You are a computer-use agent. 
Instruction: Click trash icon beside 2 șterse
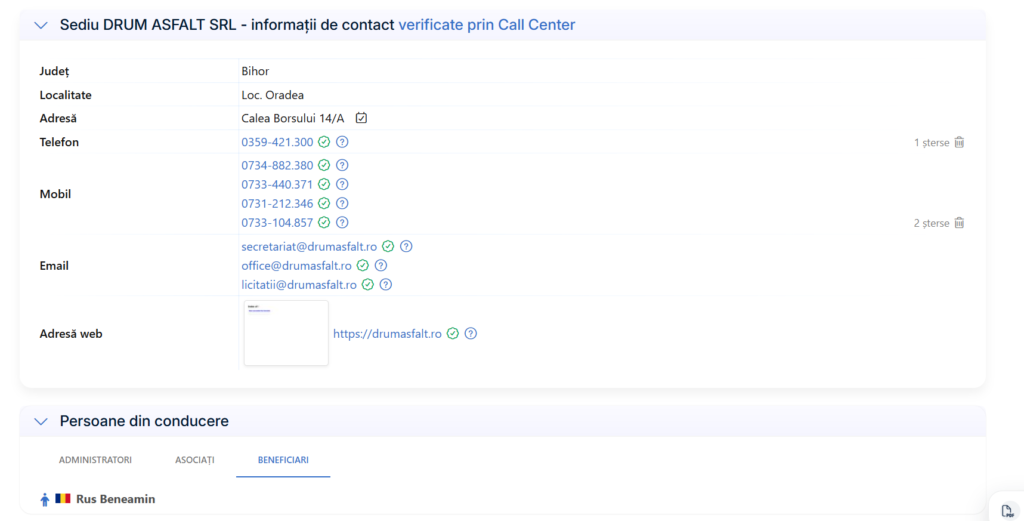pos(959,223)
